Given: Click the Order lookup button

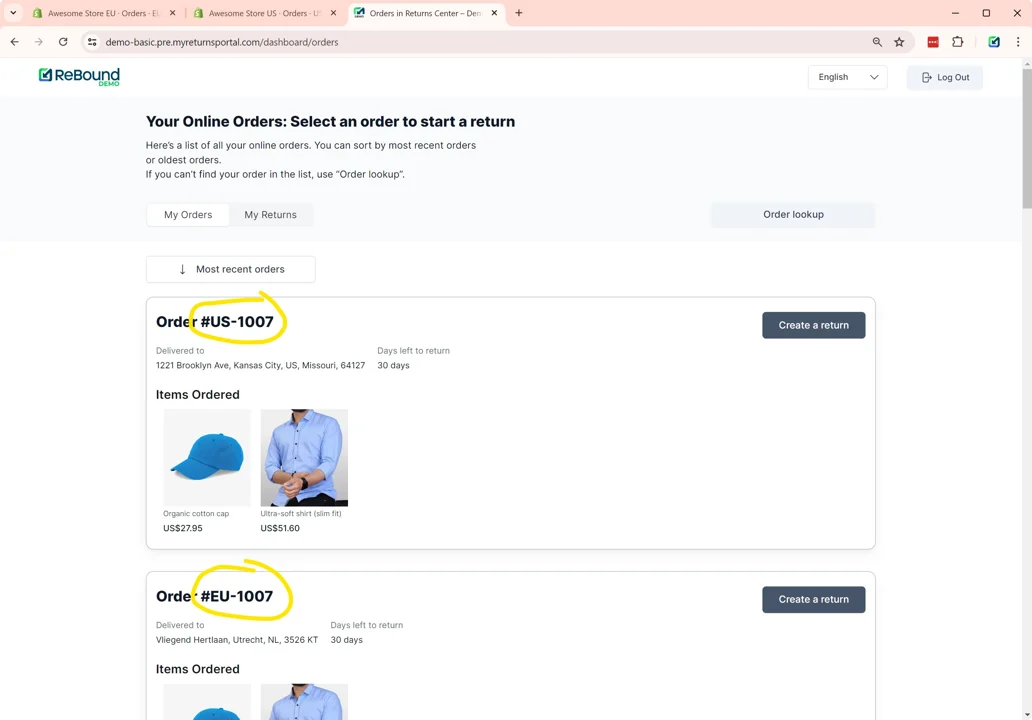Looking at the screenshot, I should 793,215.
